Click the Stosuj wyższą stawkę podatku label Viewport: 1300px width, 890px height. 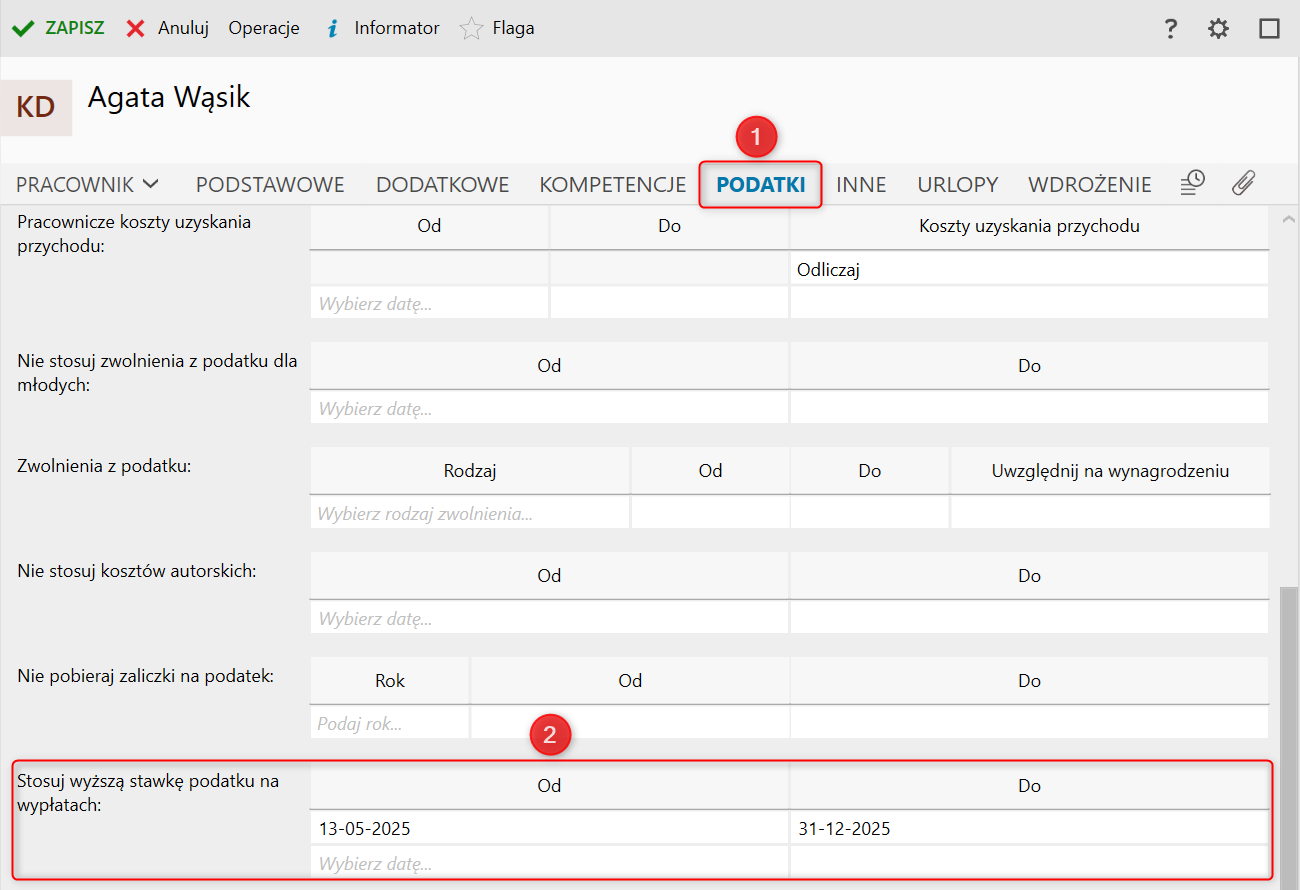click(148, 793)
